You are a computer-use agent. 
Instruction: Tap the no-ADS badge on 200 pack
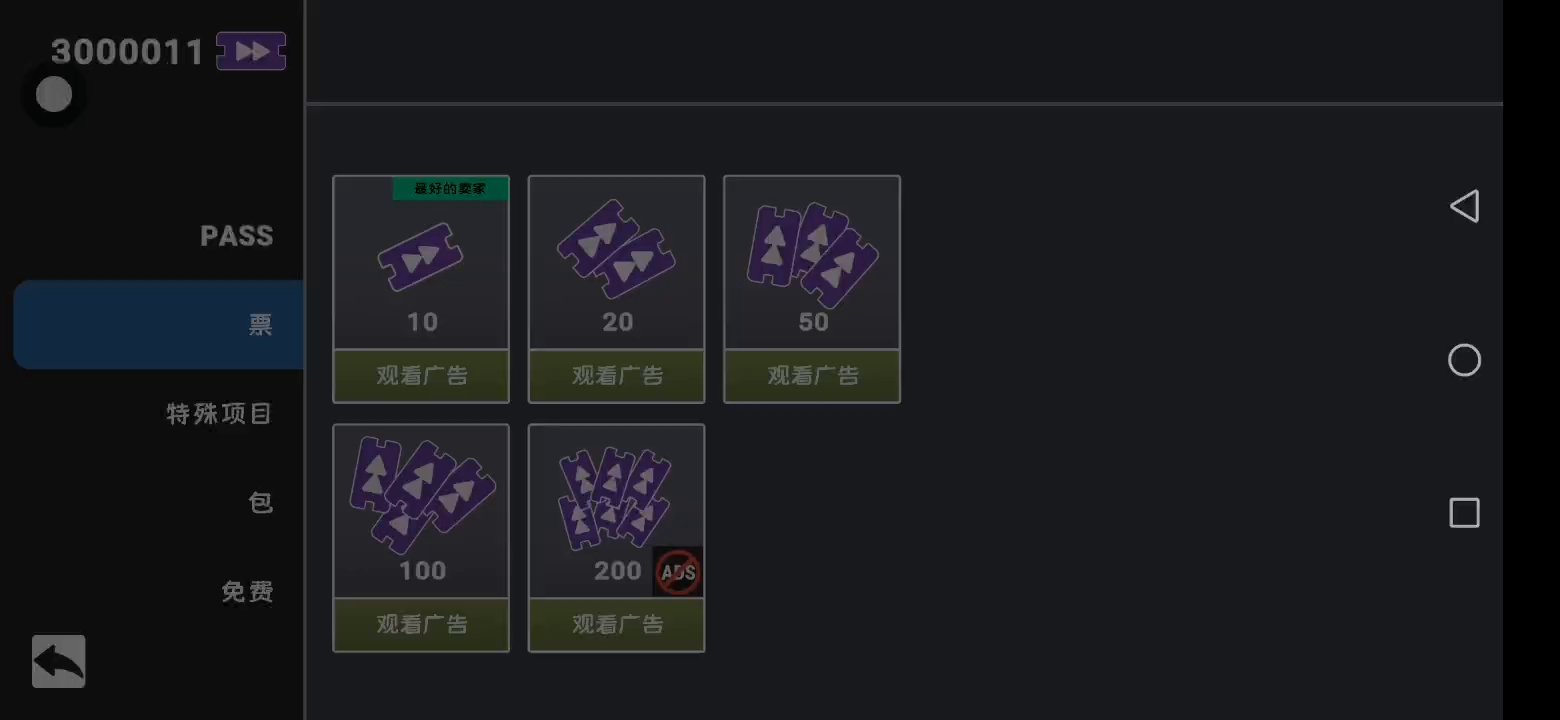coord(678,572)
